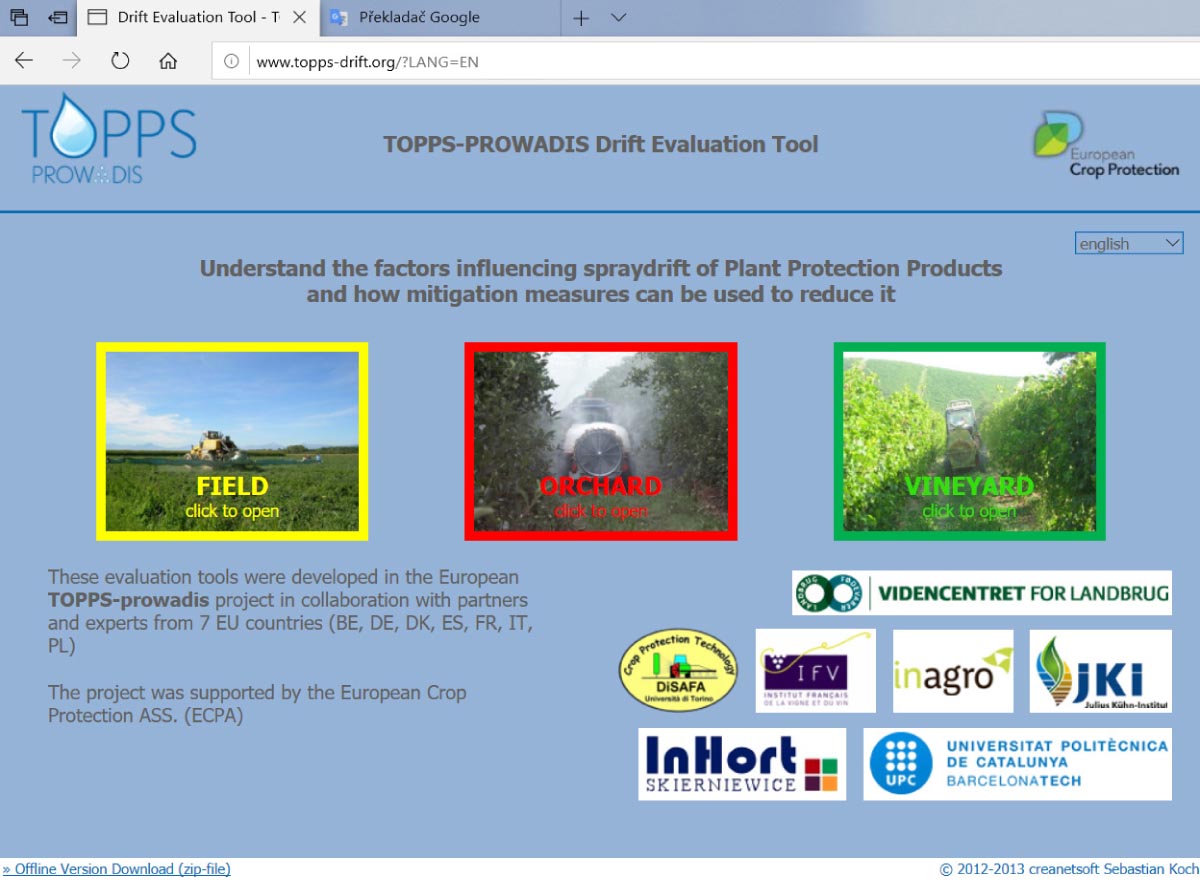Open the ORCHARD evaluation tool
This screenshot has height=892, width=1200.
pos(601,441)
